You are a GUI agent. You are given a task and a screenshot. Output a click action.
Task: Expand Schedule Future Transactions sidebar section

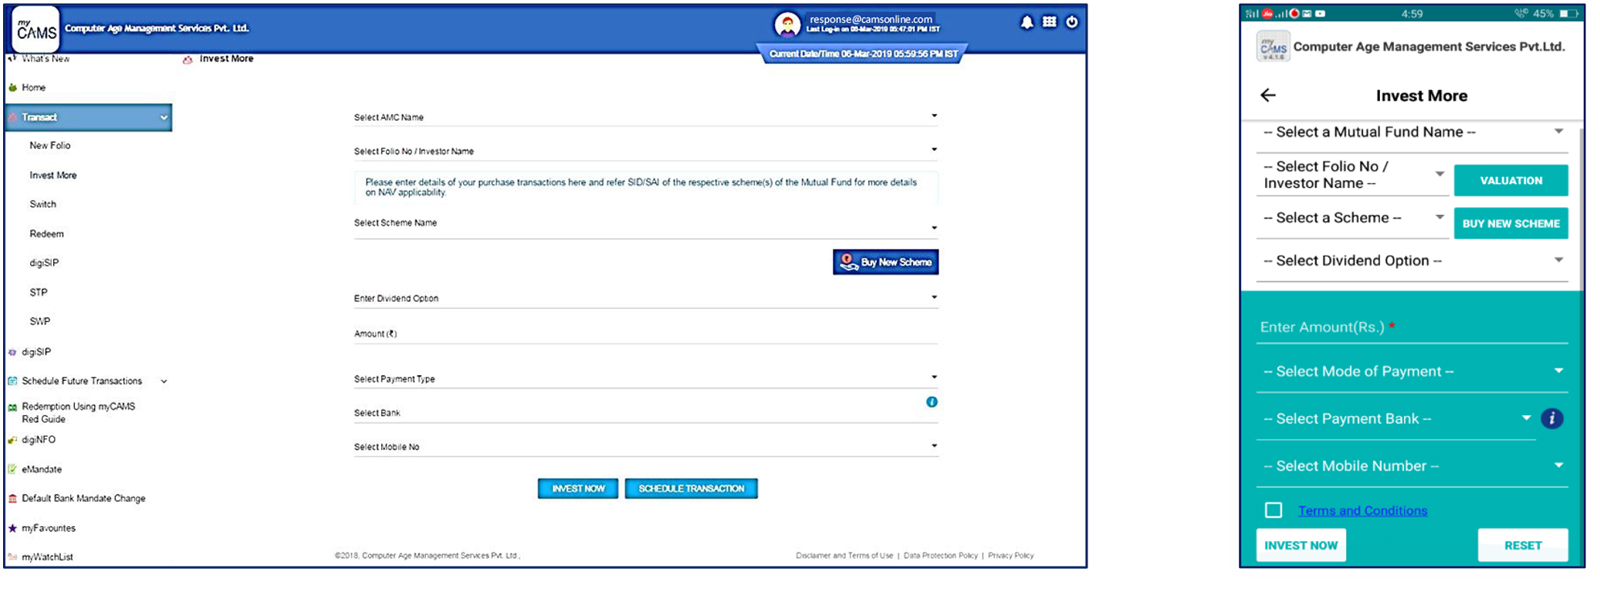(x=164, y=381)
